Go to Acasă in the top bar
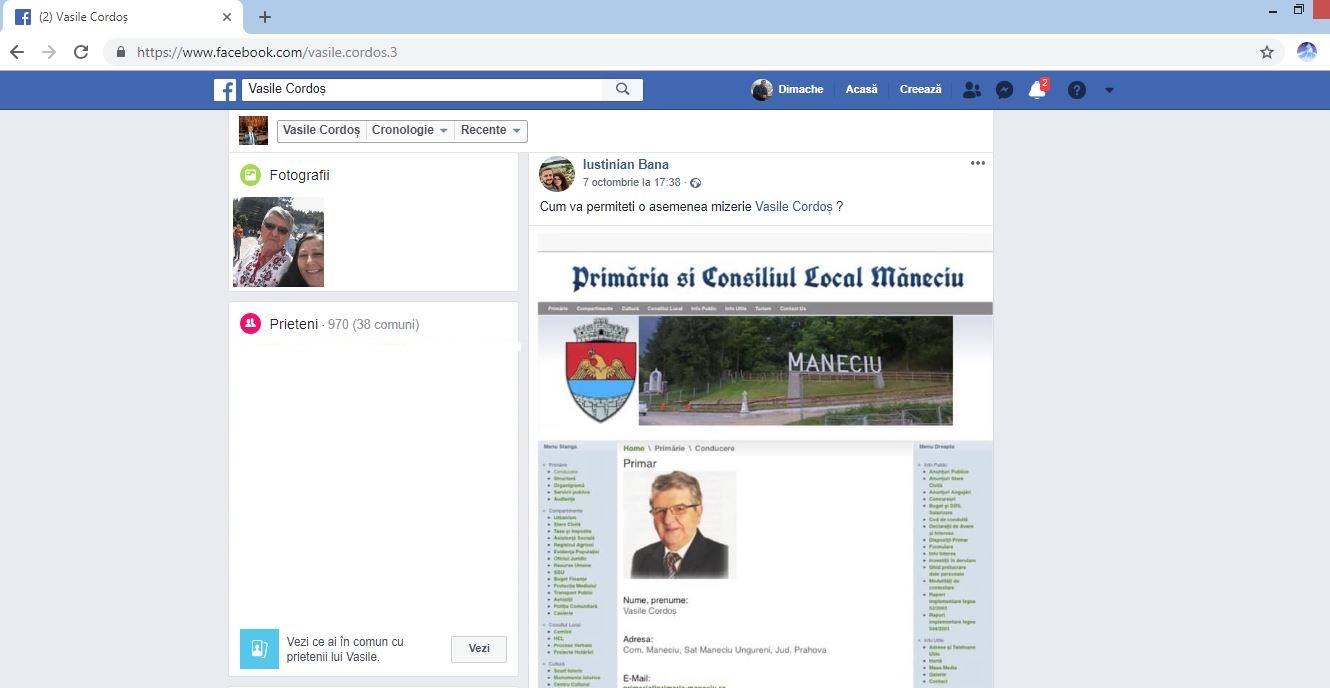The image size is (1330, 688). 861,89
